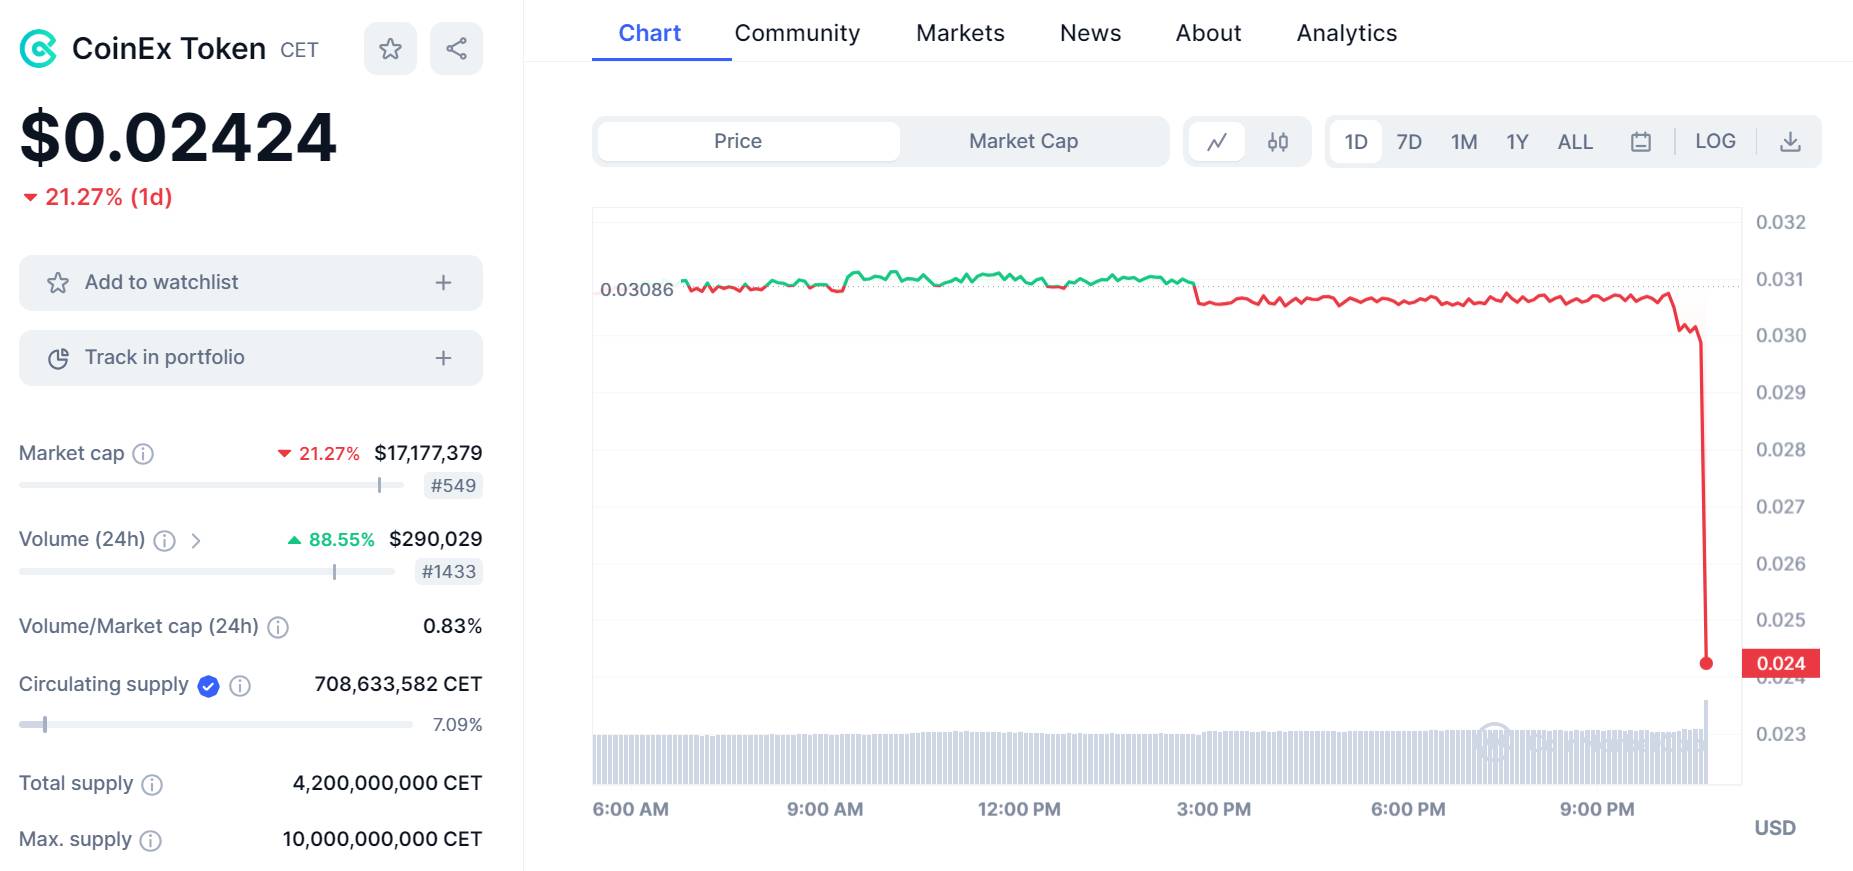This screenshot has height=871, width=1853.
Task: Open the share icon button
Action: (x=456, y=48)
